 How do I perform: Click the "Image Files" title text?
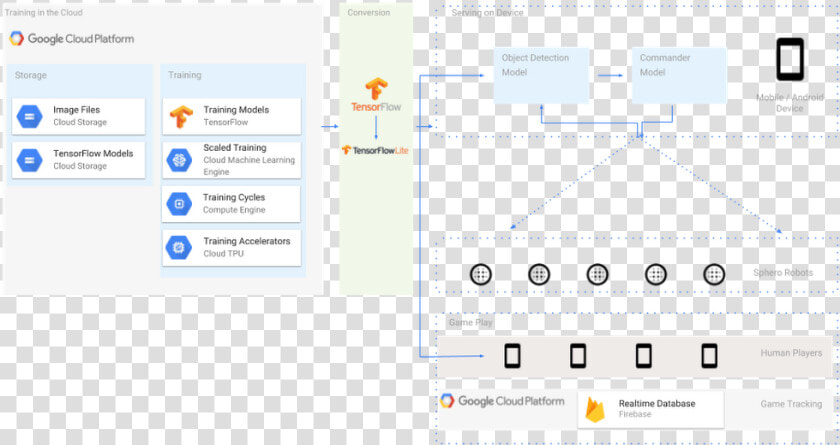coord(77,110)
